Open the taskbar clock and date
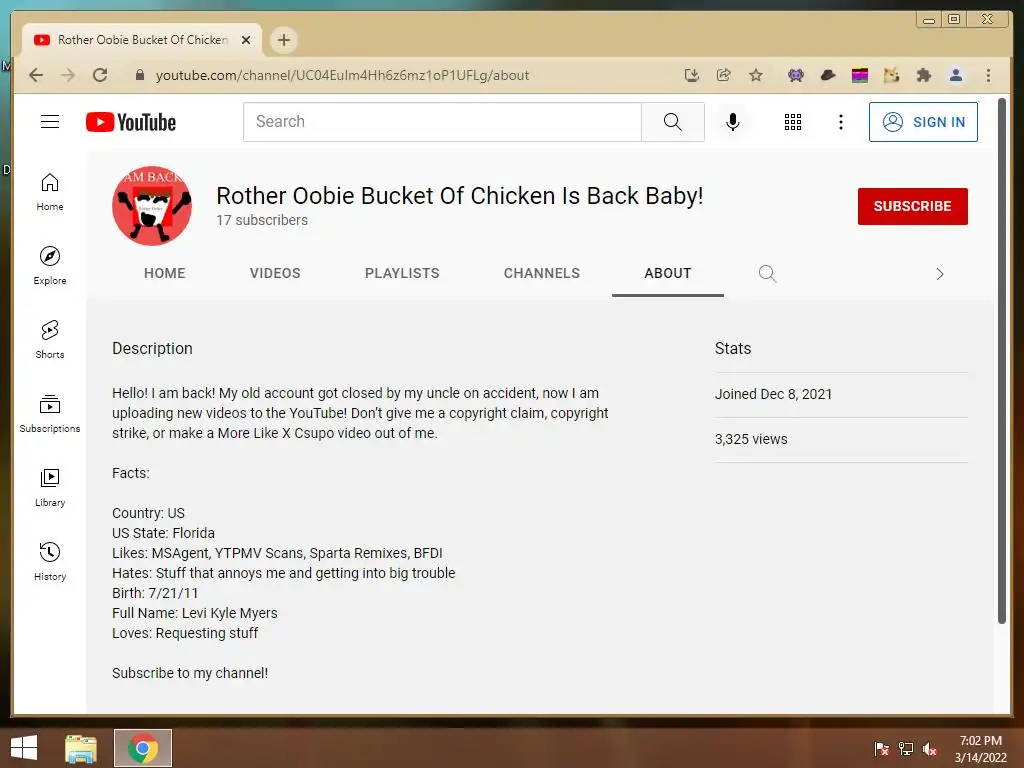 point(981,749)
